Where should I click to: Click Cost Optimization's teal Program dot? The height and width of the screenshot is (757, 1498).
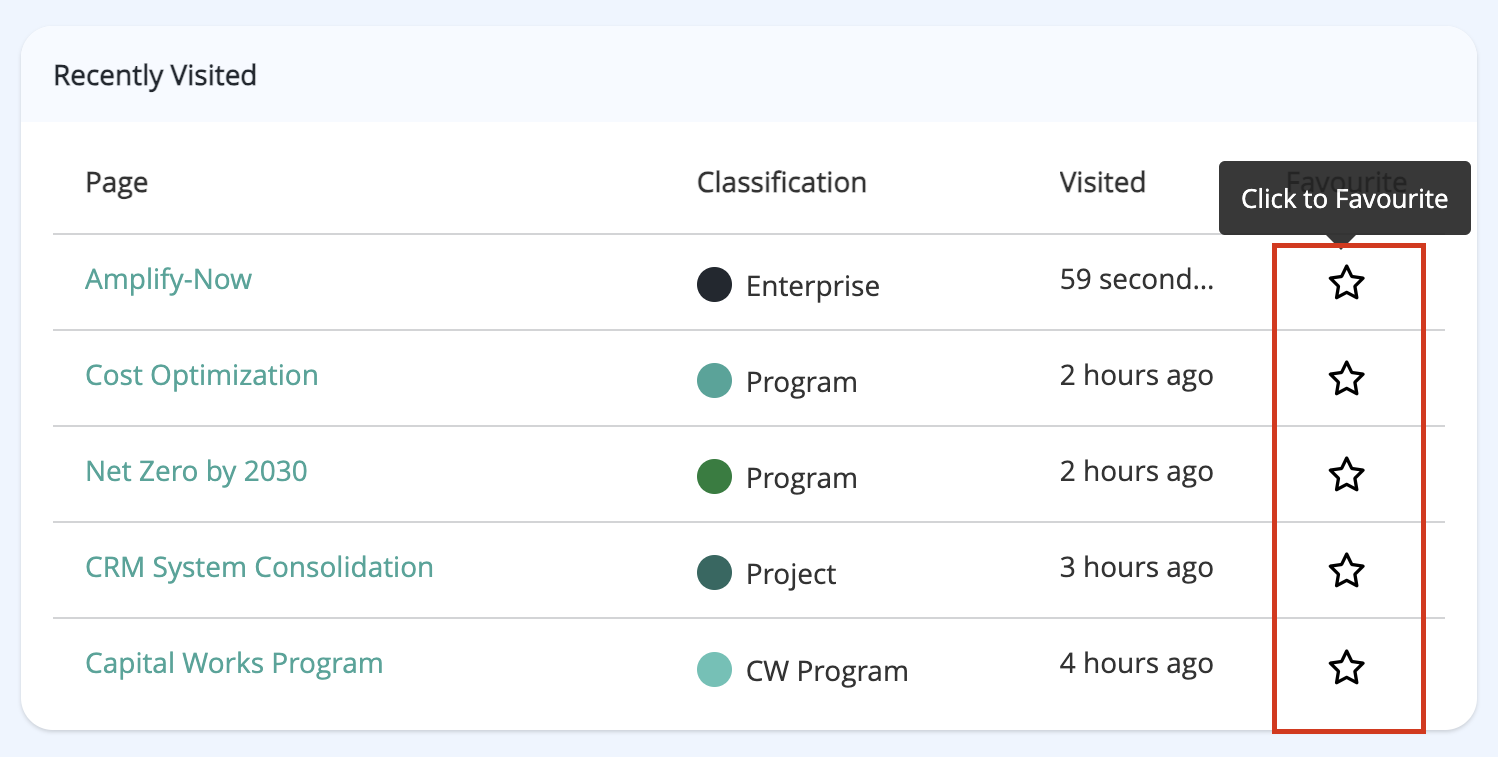[x=714, y=381]
